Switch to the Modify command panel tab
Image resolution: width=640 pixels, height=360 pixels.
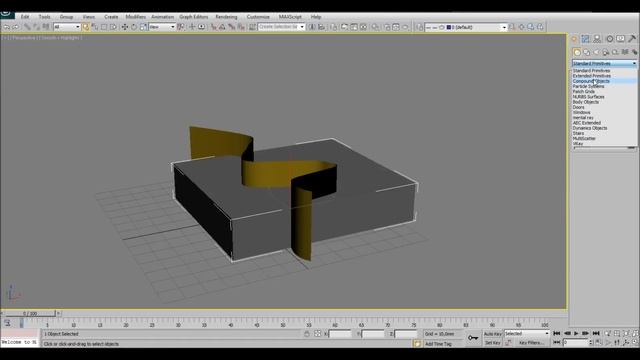point(586,39)
